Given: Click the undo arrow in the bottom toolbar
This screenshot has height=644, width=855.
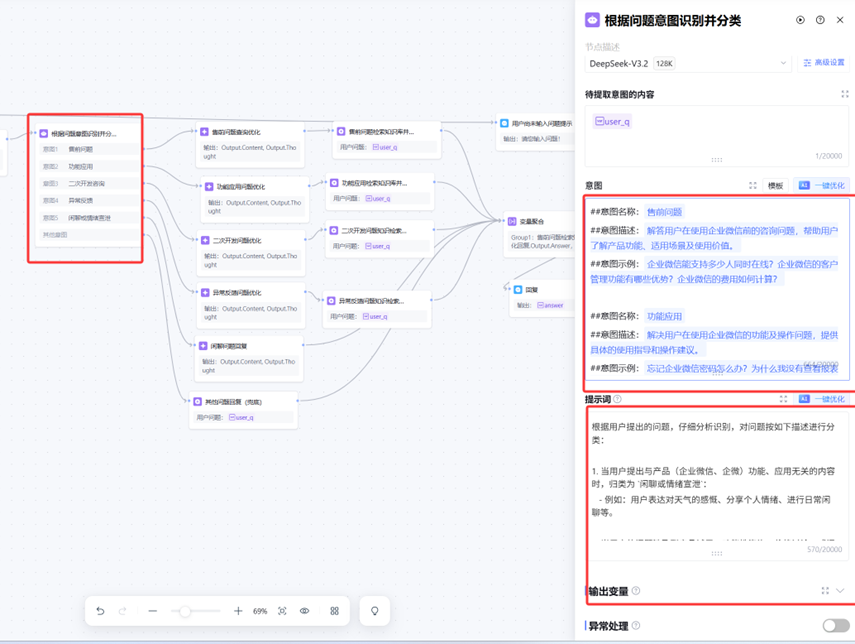Looking at the screenshot, I should pos(100,611).
